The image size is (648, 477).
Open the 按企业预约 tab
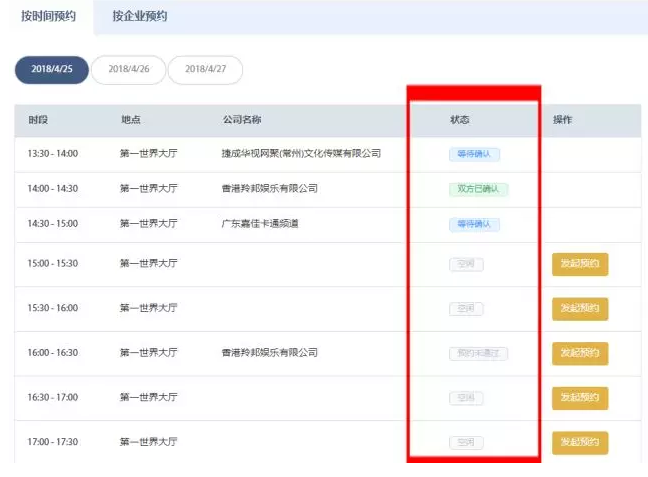click(x=140, y=17)
